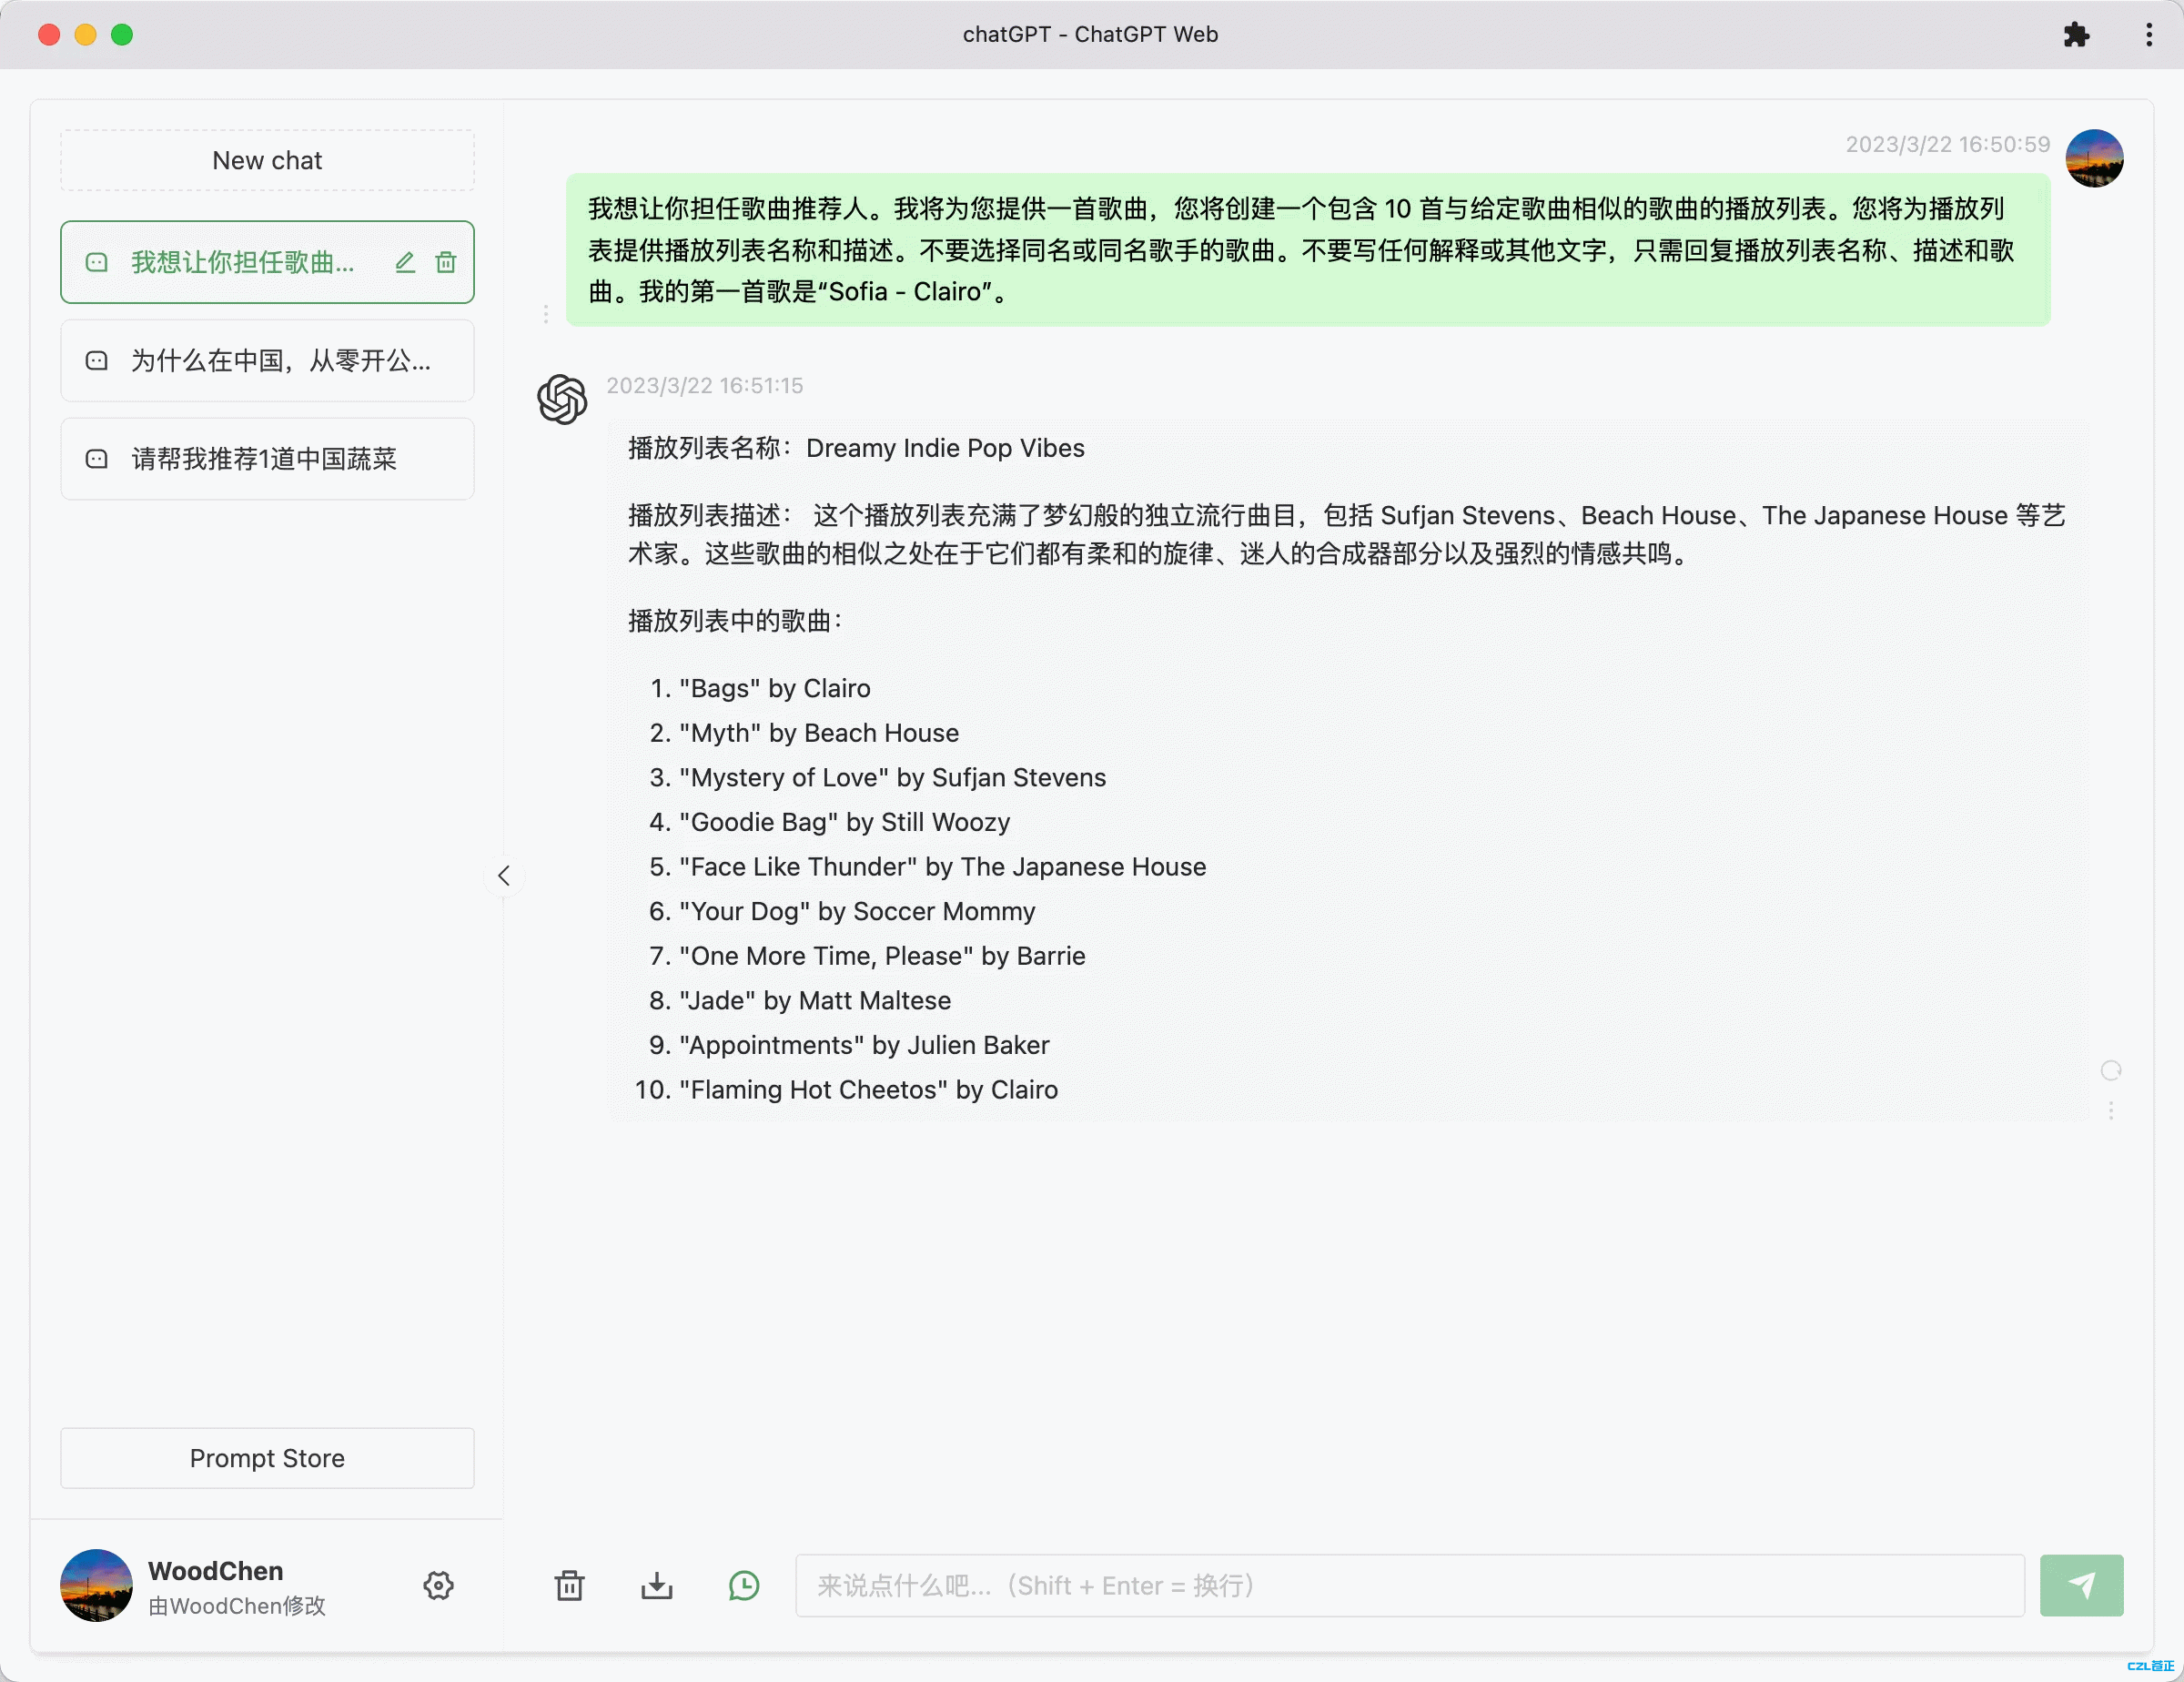The height and width of the screenshot is (1682, 2184).
Task: Clear conversation with trash icon in footer
Action: click(x=569, y=1585)
